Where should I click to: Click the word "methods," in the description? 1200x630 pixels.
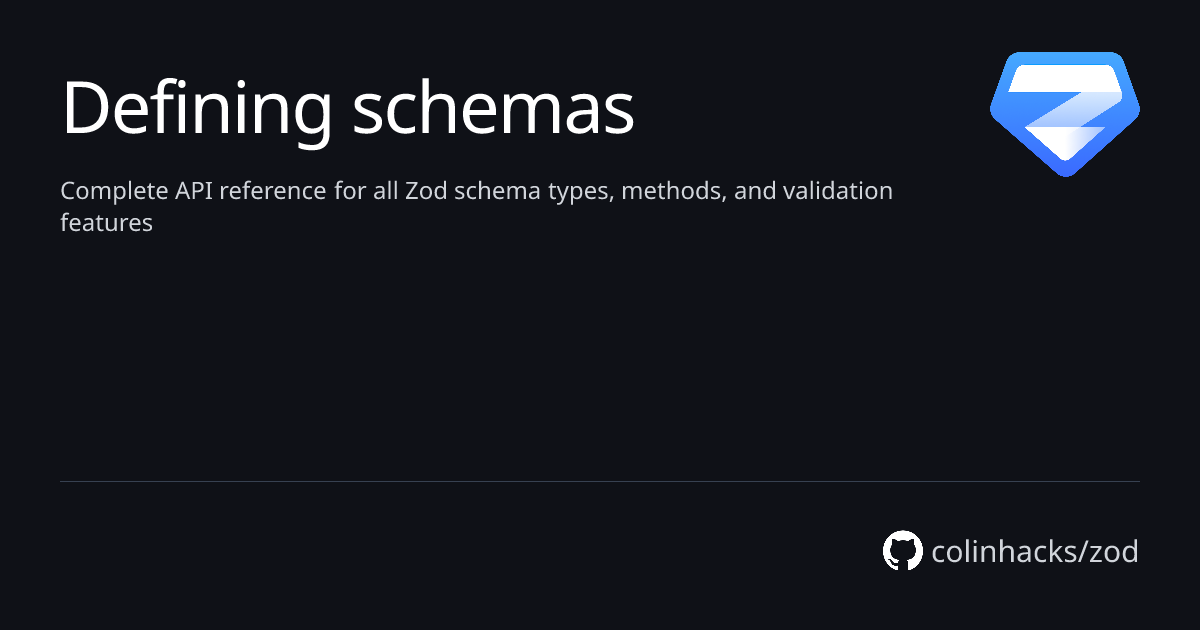click(x=673, y=191)
